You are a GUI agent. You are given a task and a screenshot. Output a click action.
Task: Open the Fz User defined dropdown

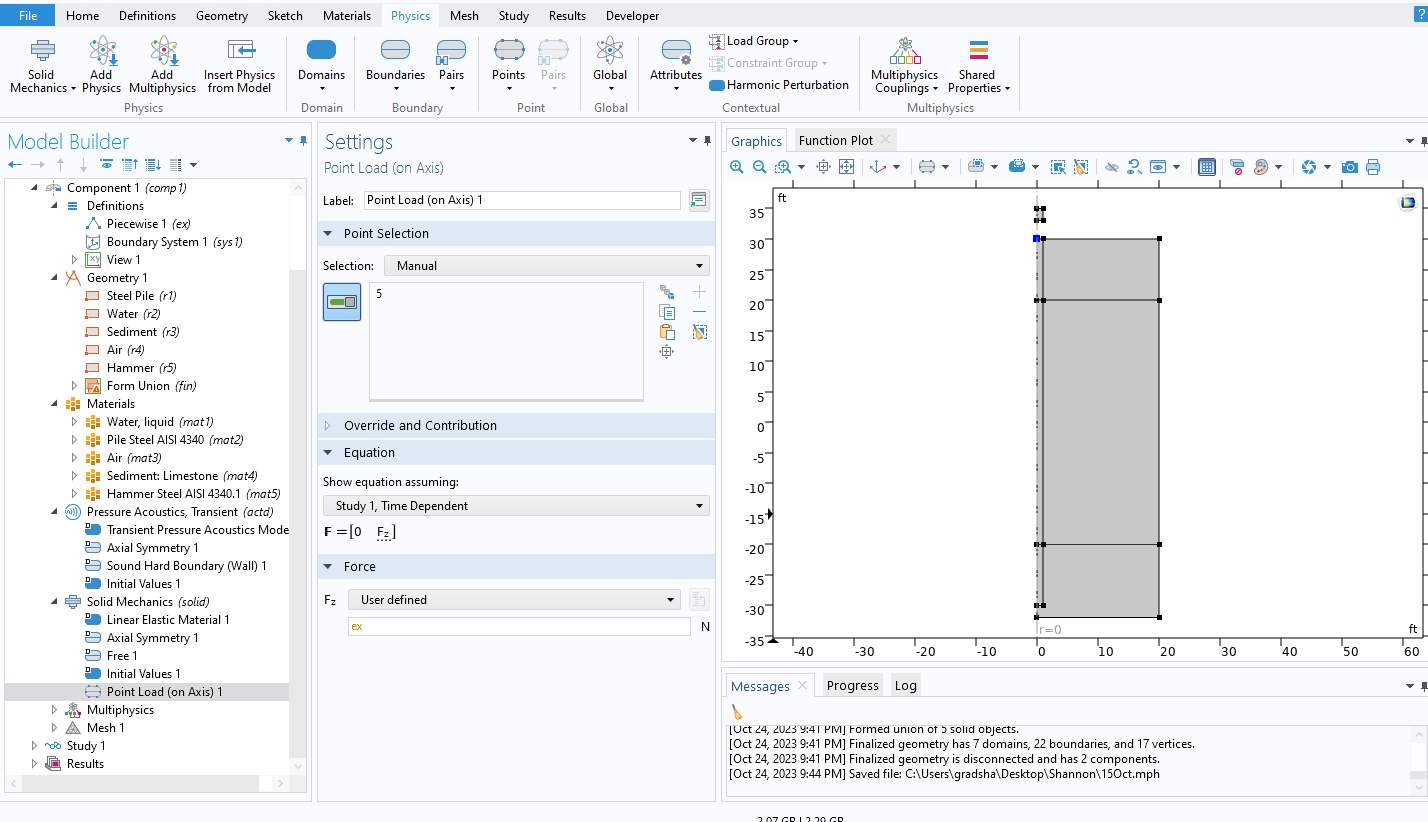[513, 600]
